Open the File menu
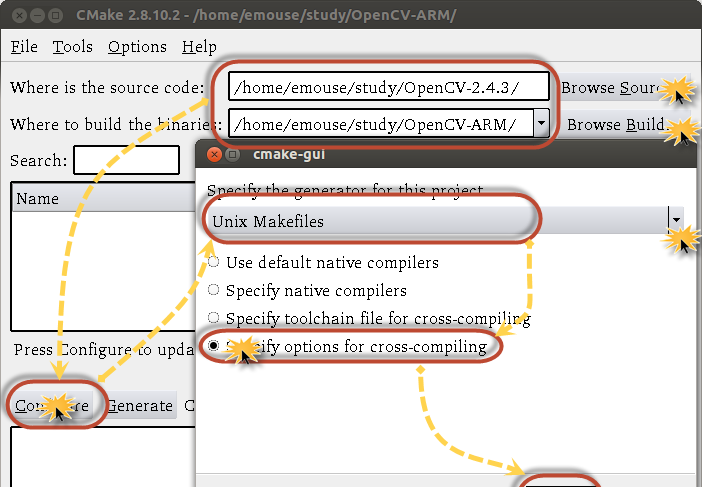Screen dimensions: 702x487 pyautogui.click(x=24, y=47)
